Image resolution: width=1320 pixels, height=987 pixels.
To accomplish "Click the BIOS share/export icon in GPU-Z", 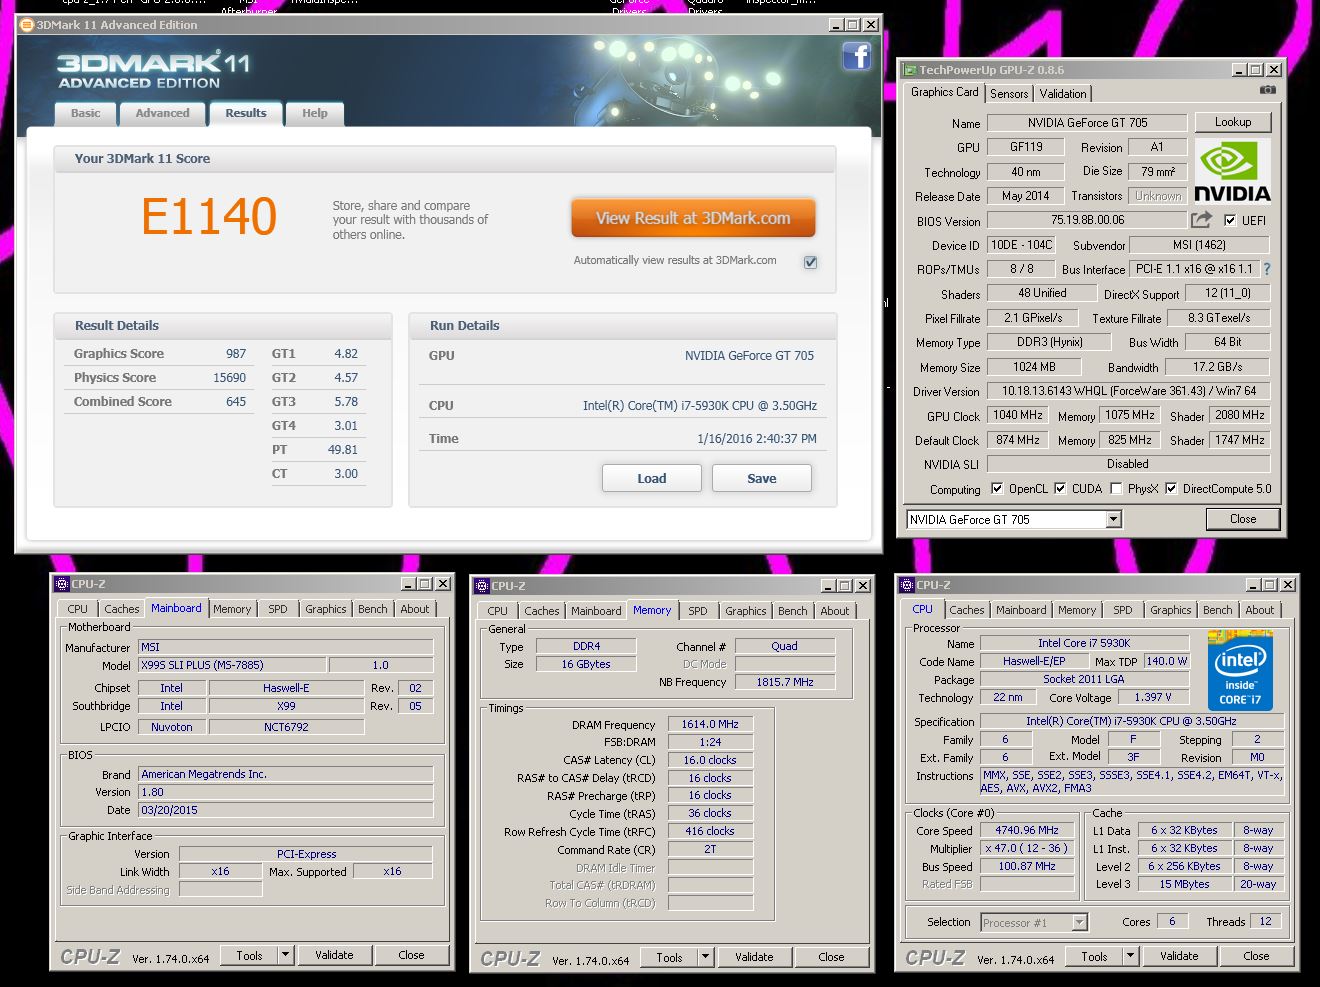I will click(1201, 219).
